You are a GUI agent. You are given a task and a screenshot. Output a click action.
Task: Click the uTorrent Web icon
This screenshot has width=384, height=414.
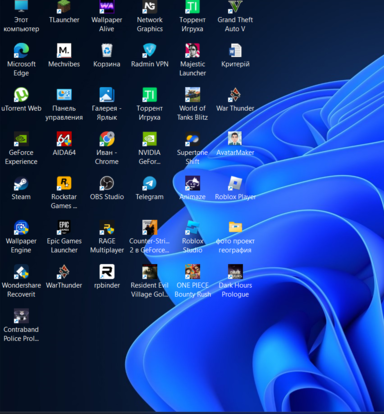click(21, 95)
